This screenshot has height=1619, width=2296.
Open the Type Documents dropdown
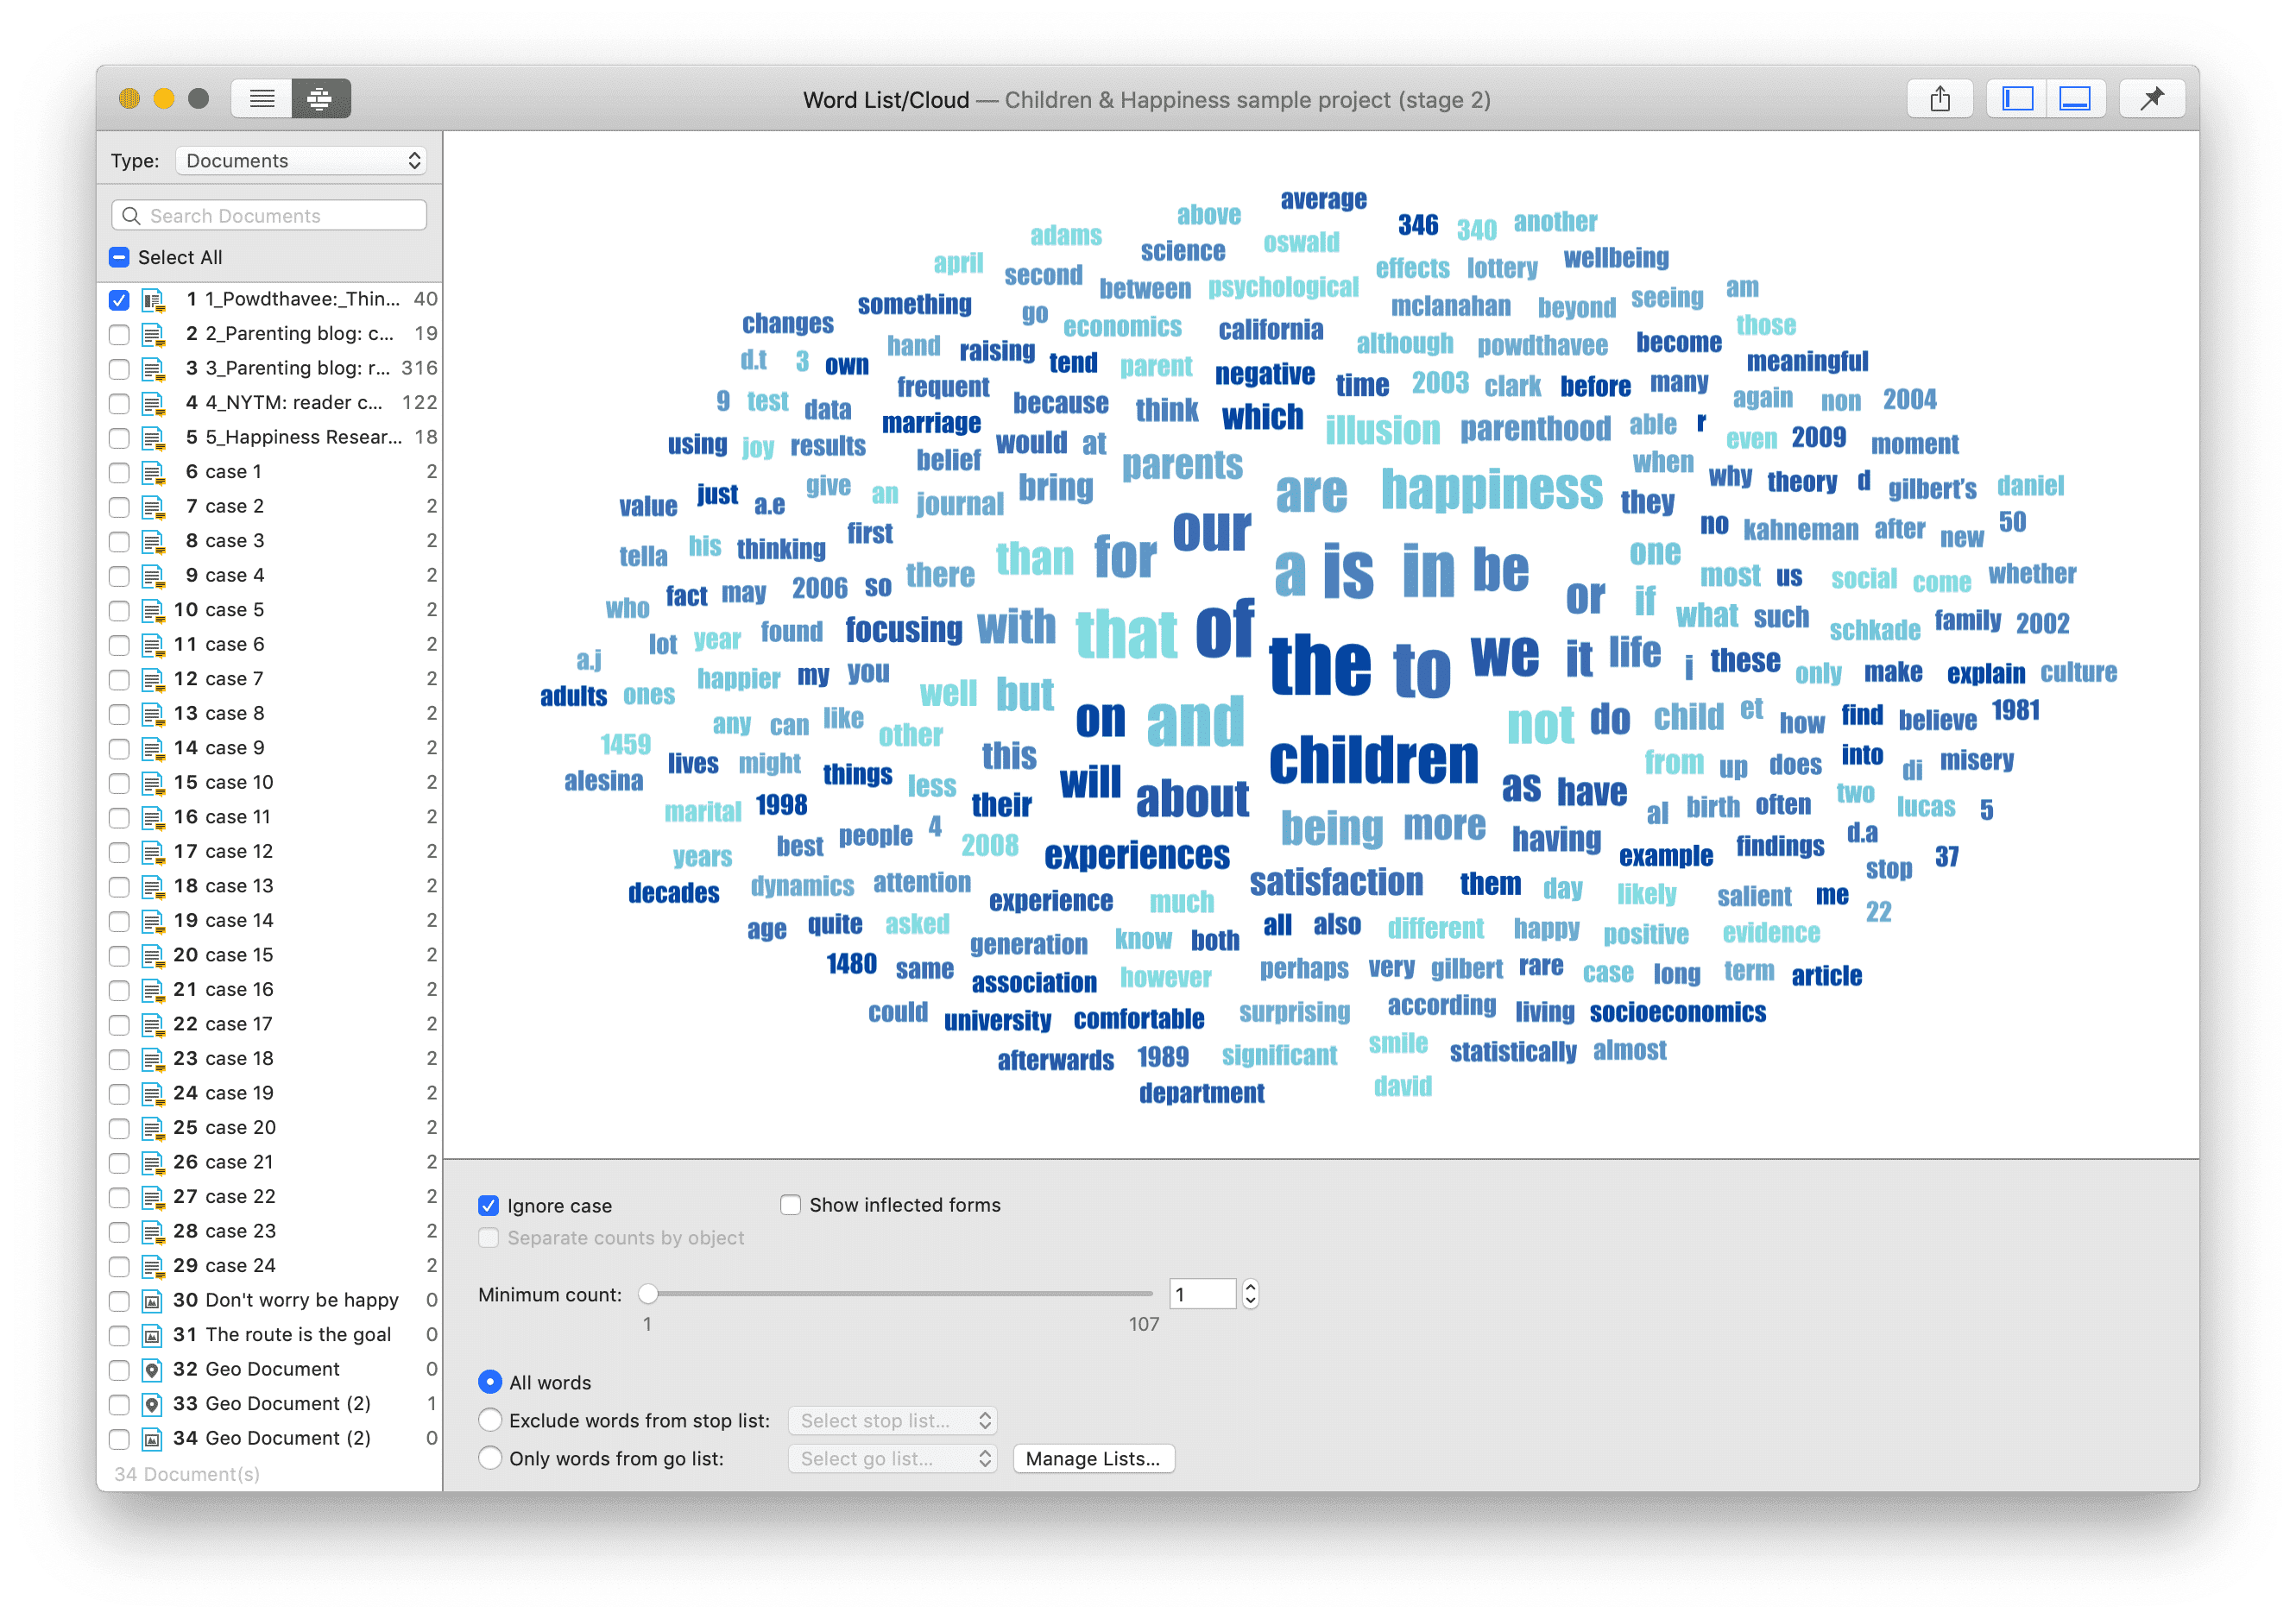[x=301, y=161]
